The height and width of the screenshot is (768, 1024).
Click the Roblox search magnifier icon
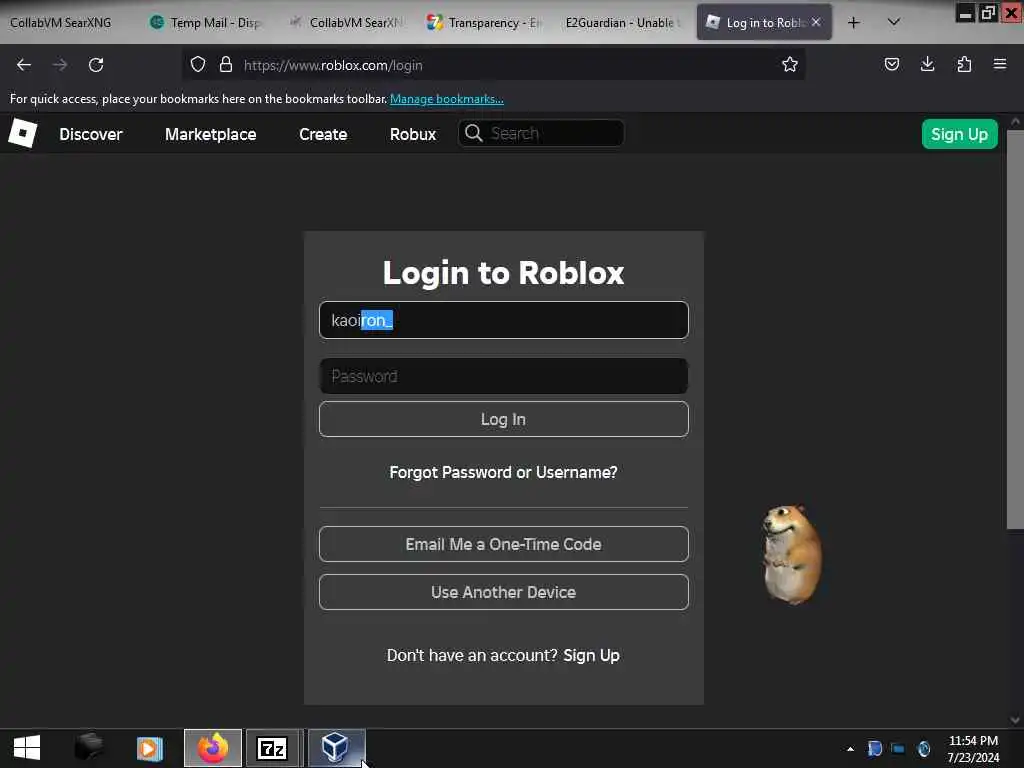[473, 133]
